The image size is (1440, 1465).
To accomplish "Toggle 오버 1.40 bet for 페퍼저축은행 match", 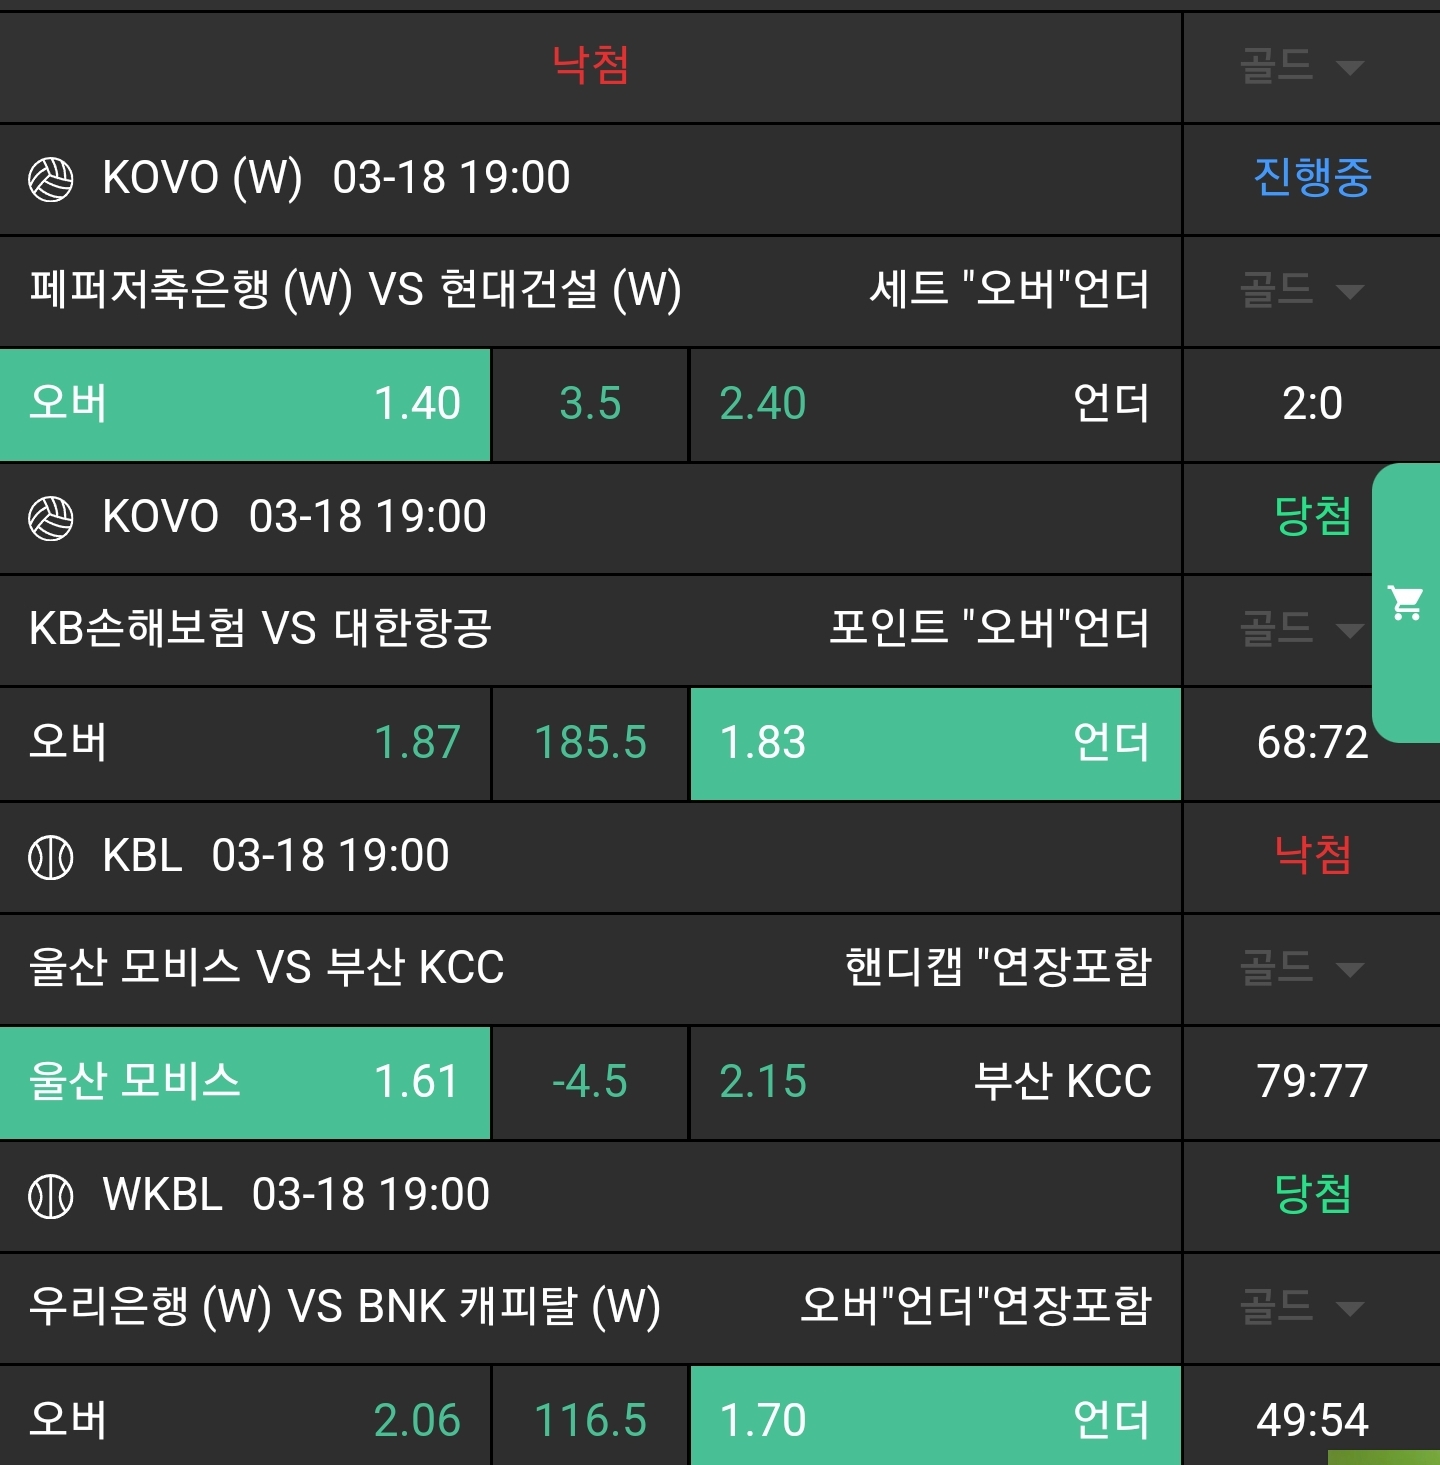I will (245, 404).
